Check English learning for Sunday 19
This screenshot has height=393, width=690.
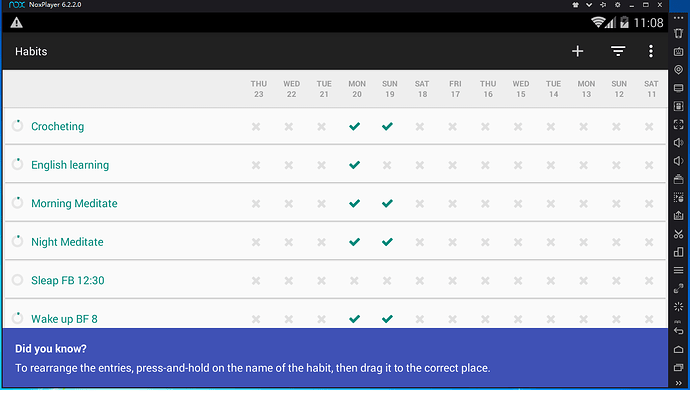click(x=387, y=165)
